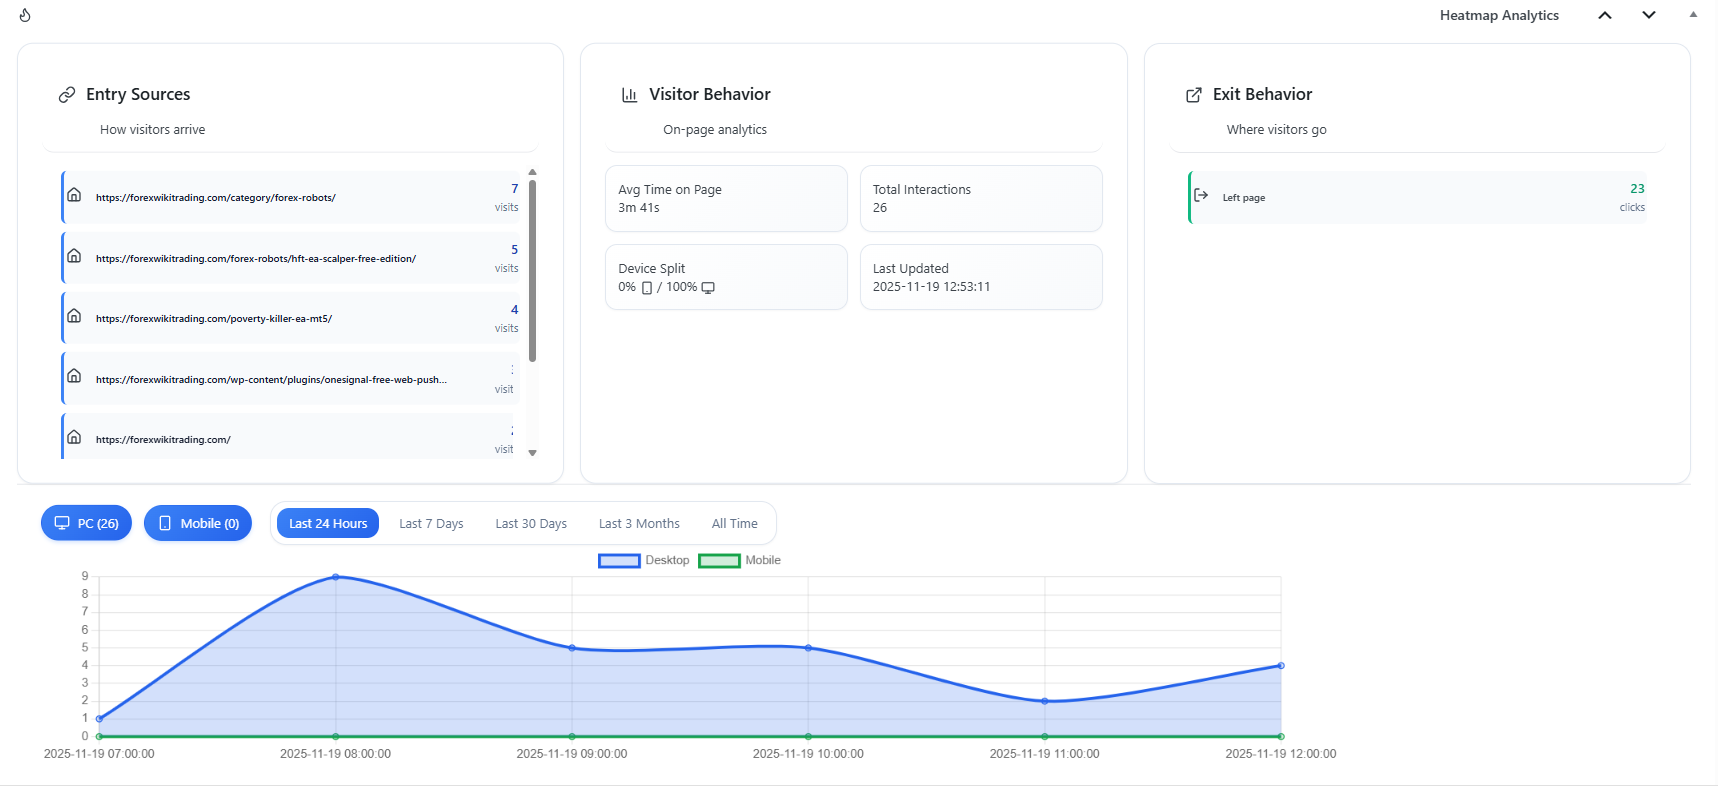Image resolution: width=1718 pixels, height=790 pixels.
Task: Switch to the Last 7 Days tab
Action: (431, 523)
